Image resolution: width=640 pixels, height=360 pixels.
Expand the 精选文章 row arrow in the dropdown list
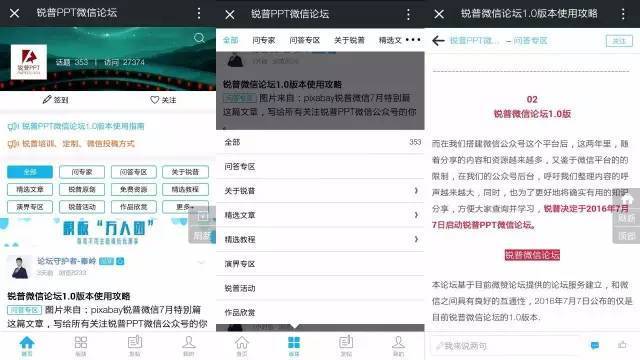coord(416,215)
